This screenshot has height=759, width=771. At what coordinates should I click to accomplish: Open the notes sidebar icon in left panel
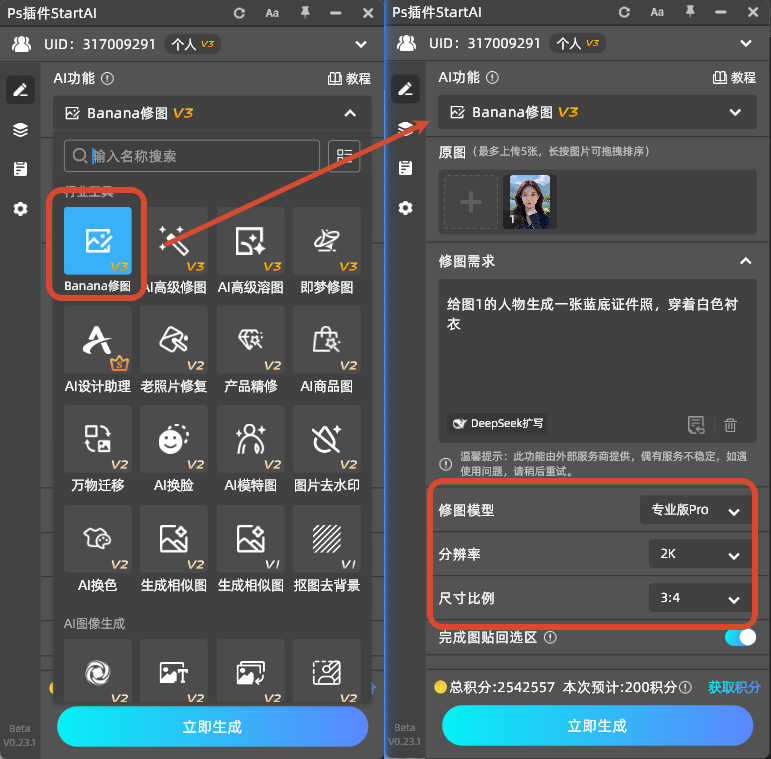(x=20, y=169)
